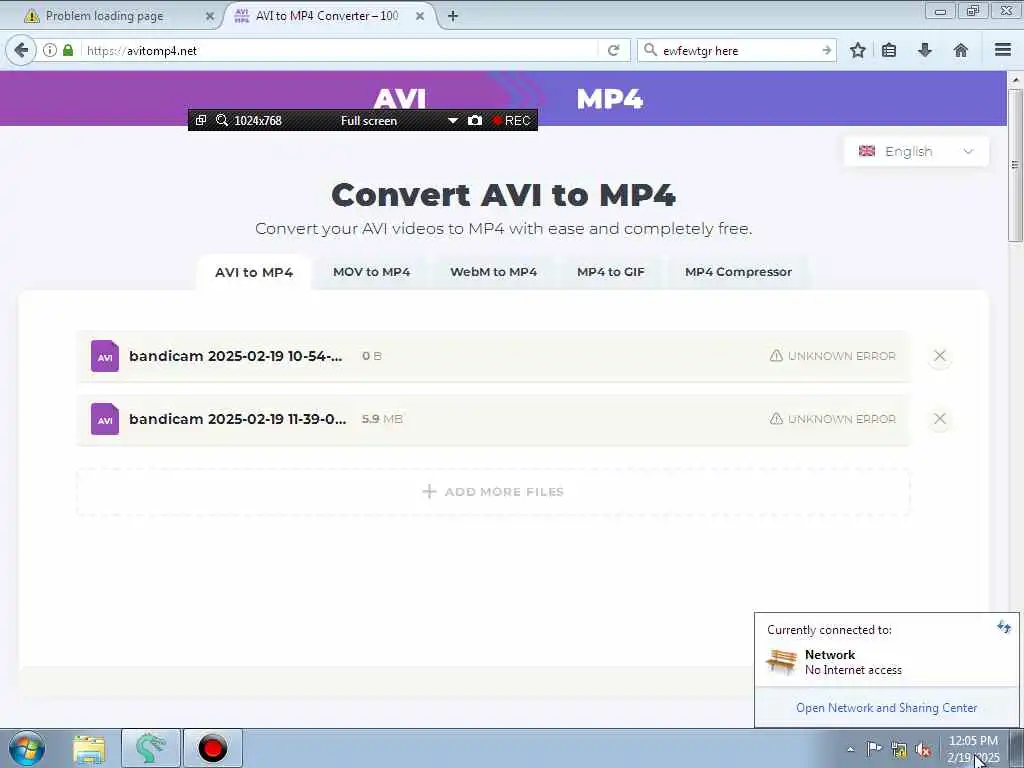The height and width of the screenshot is (768, 1024).
Task: Click UNKNOWN ERROR on the 5.9 MB file
Action: pyautogui.click(x=833, y=419)
